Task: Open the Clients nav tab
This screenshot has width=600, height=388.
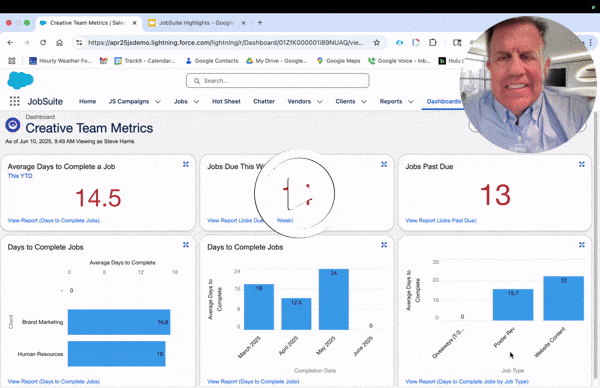Action: [x=345, y=101]
